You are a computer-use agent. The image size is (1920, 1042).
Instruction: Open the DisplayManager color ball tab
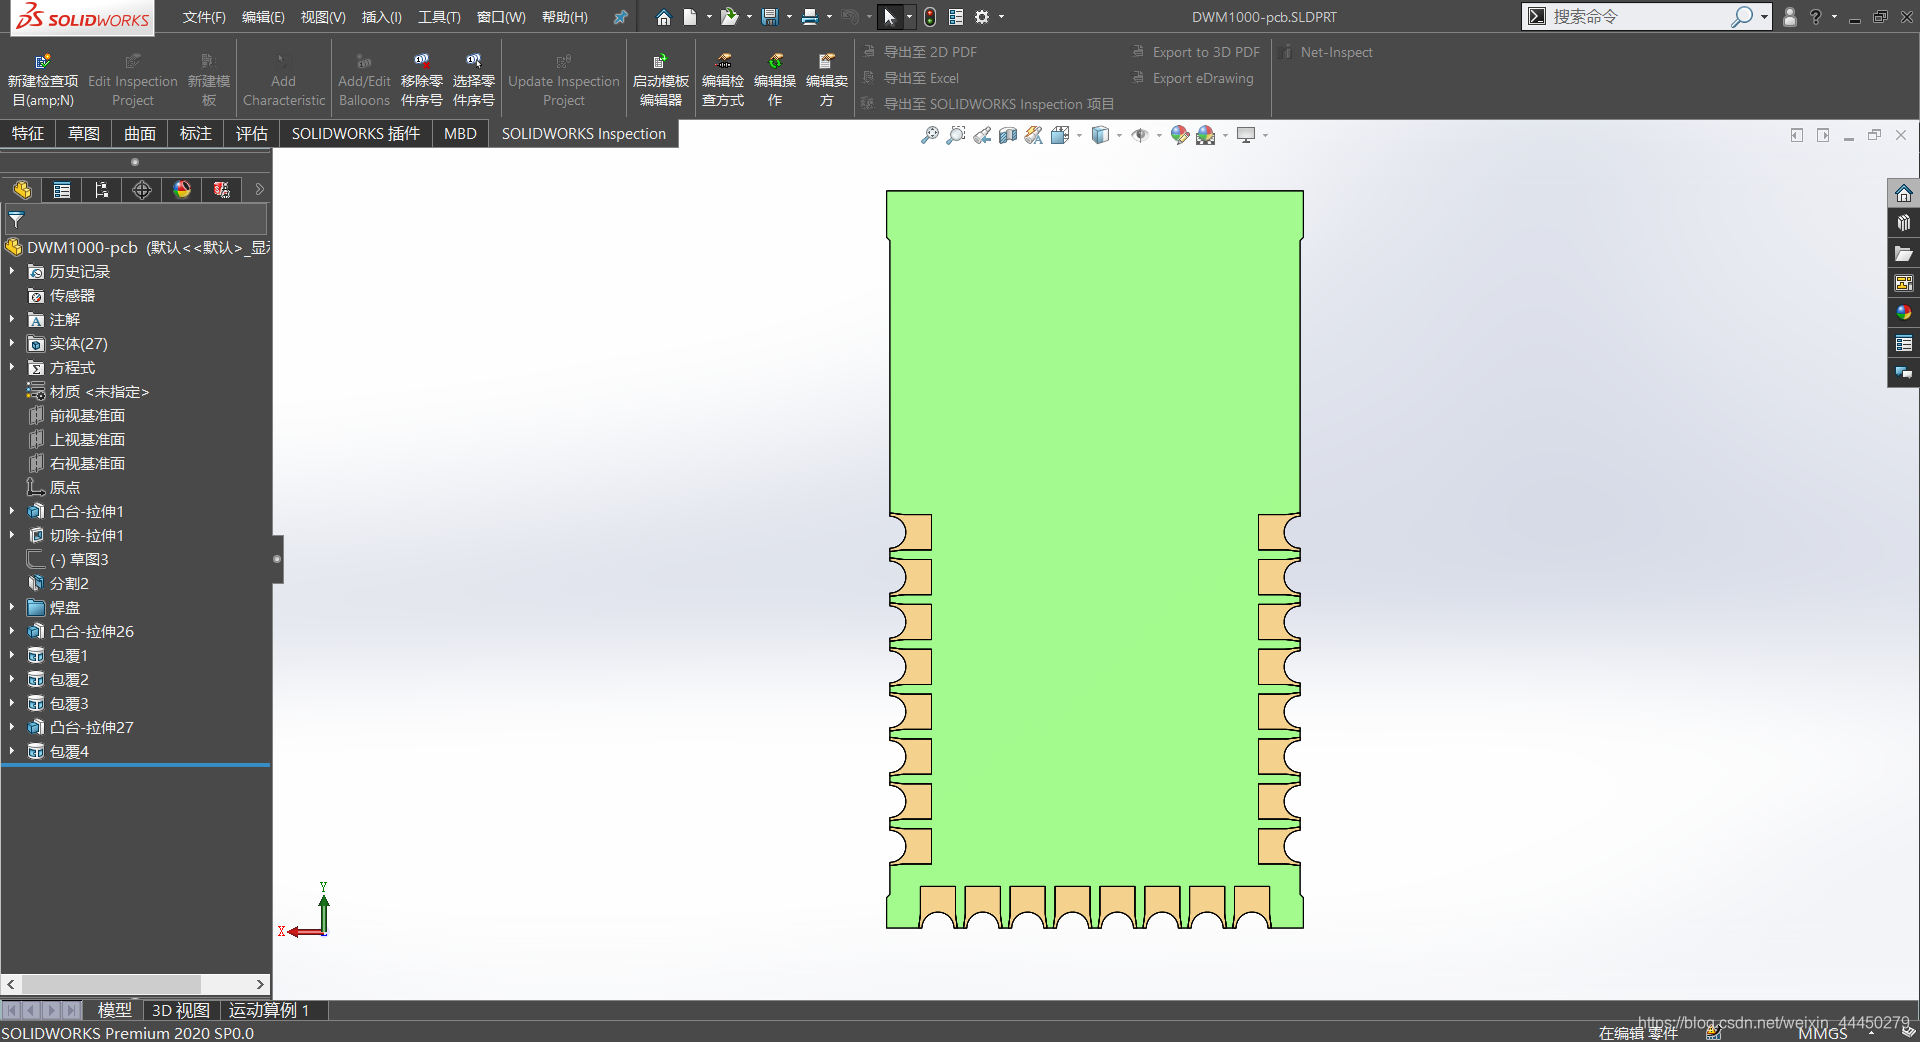pyautogui.click(x=182, y=190)
